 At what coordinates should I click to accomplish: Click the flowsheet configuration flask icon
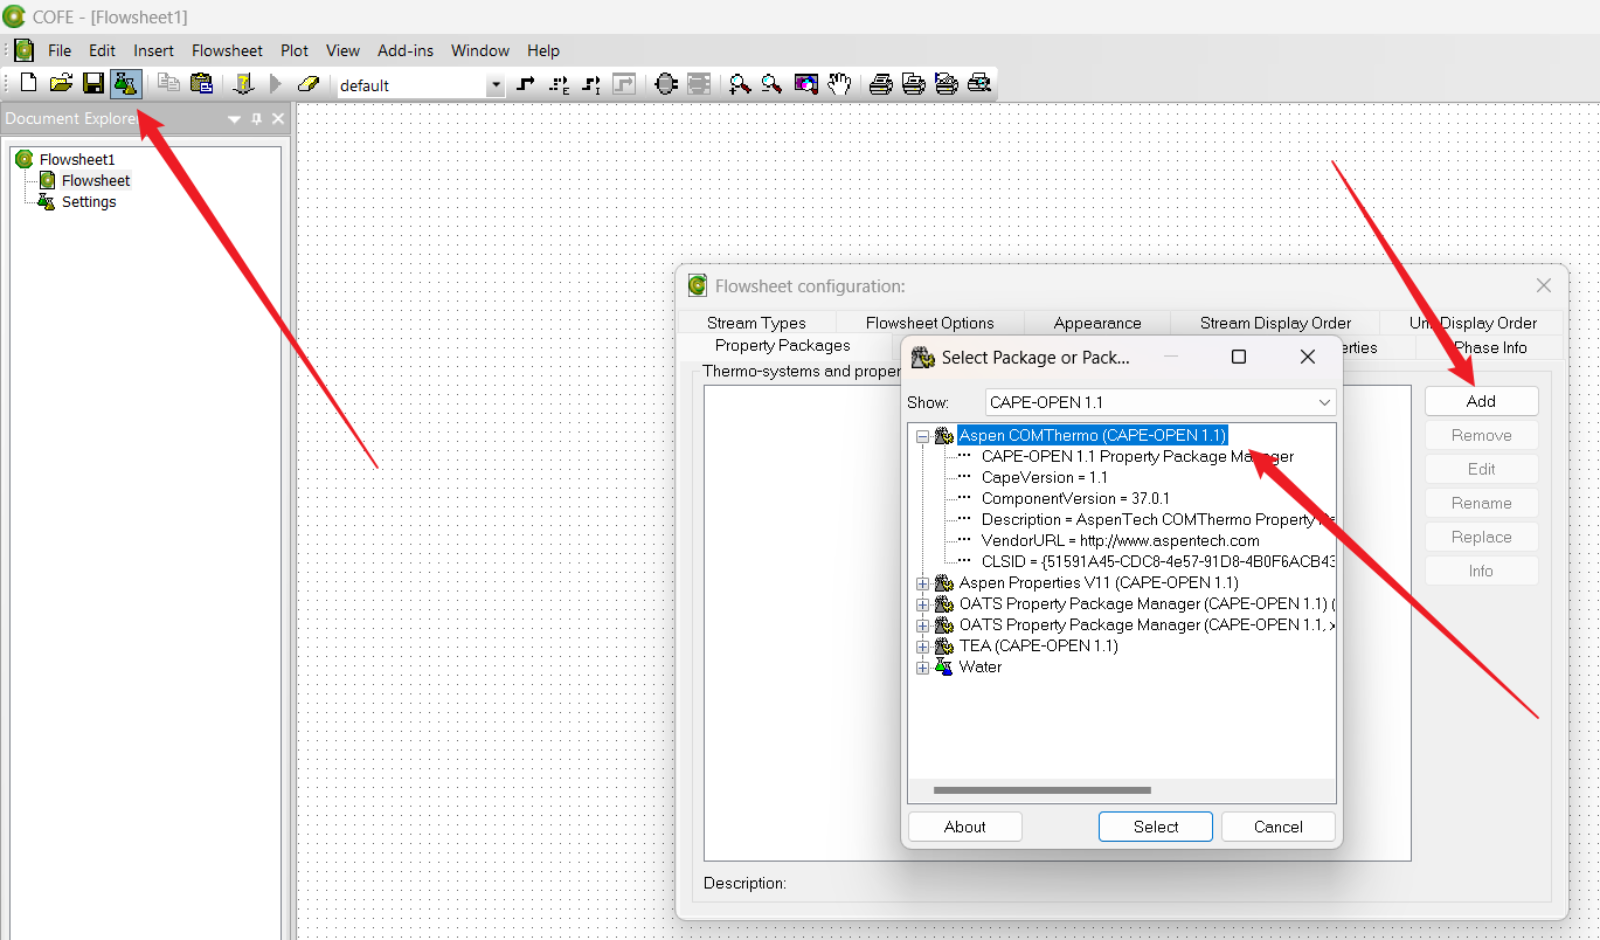pyautogui.click(x=125, y=84)
